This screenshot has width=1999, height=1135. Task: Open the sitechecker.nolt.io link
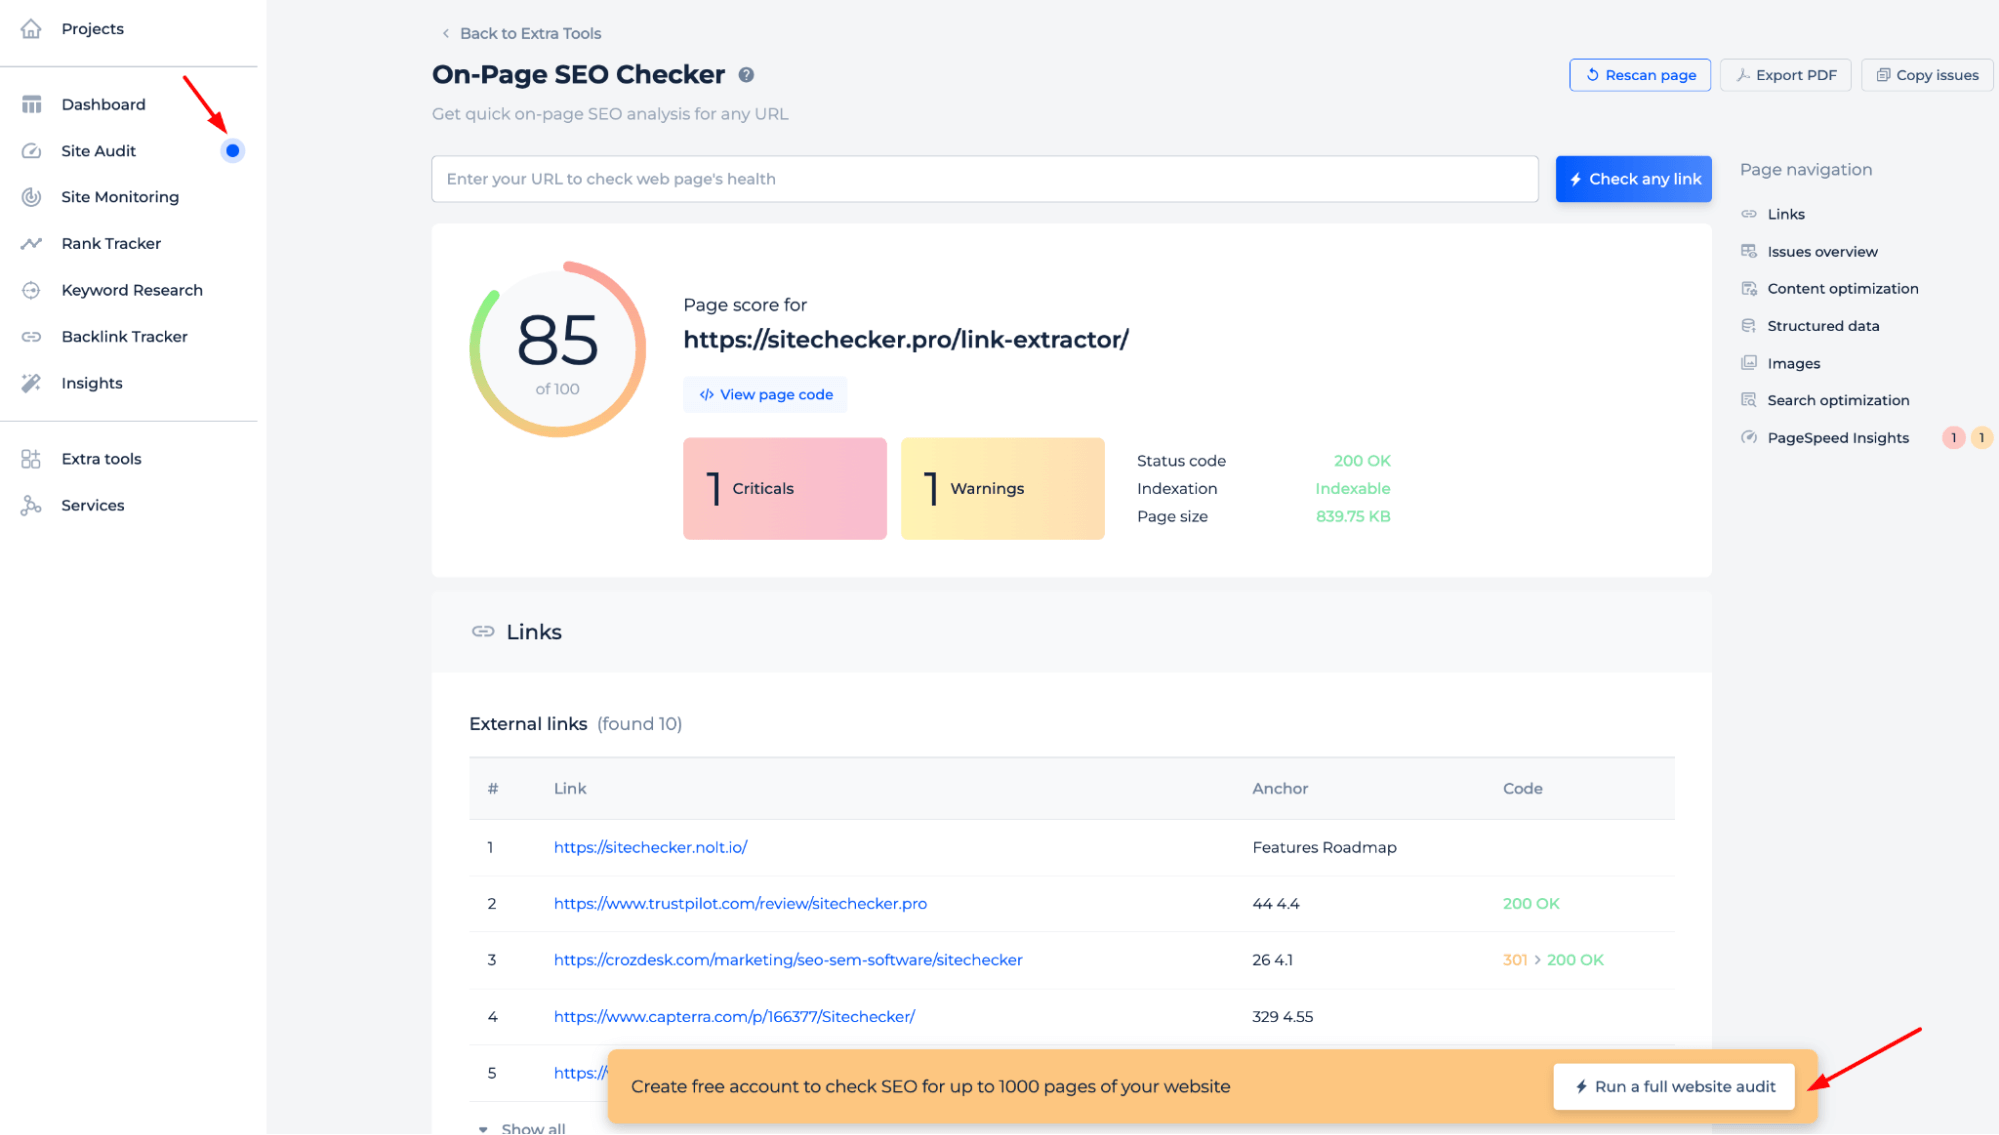tap(651, 847)
